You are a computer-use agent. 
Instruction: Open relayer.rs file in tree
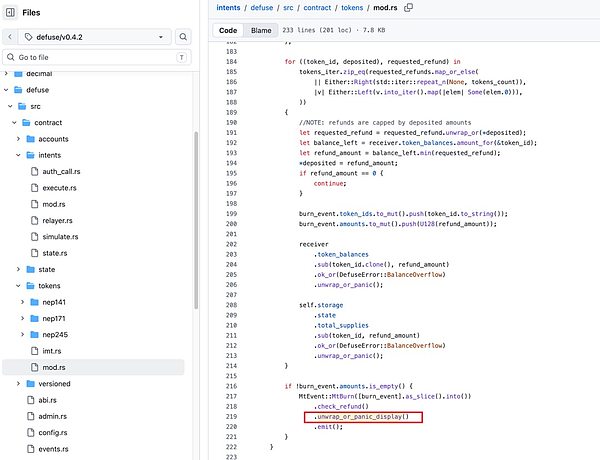(57, 221)
